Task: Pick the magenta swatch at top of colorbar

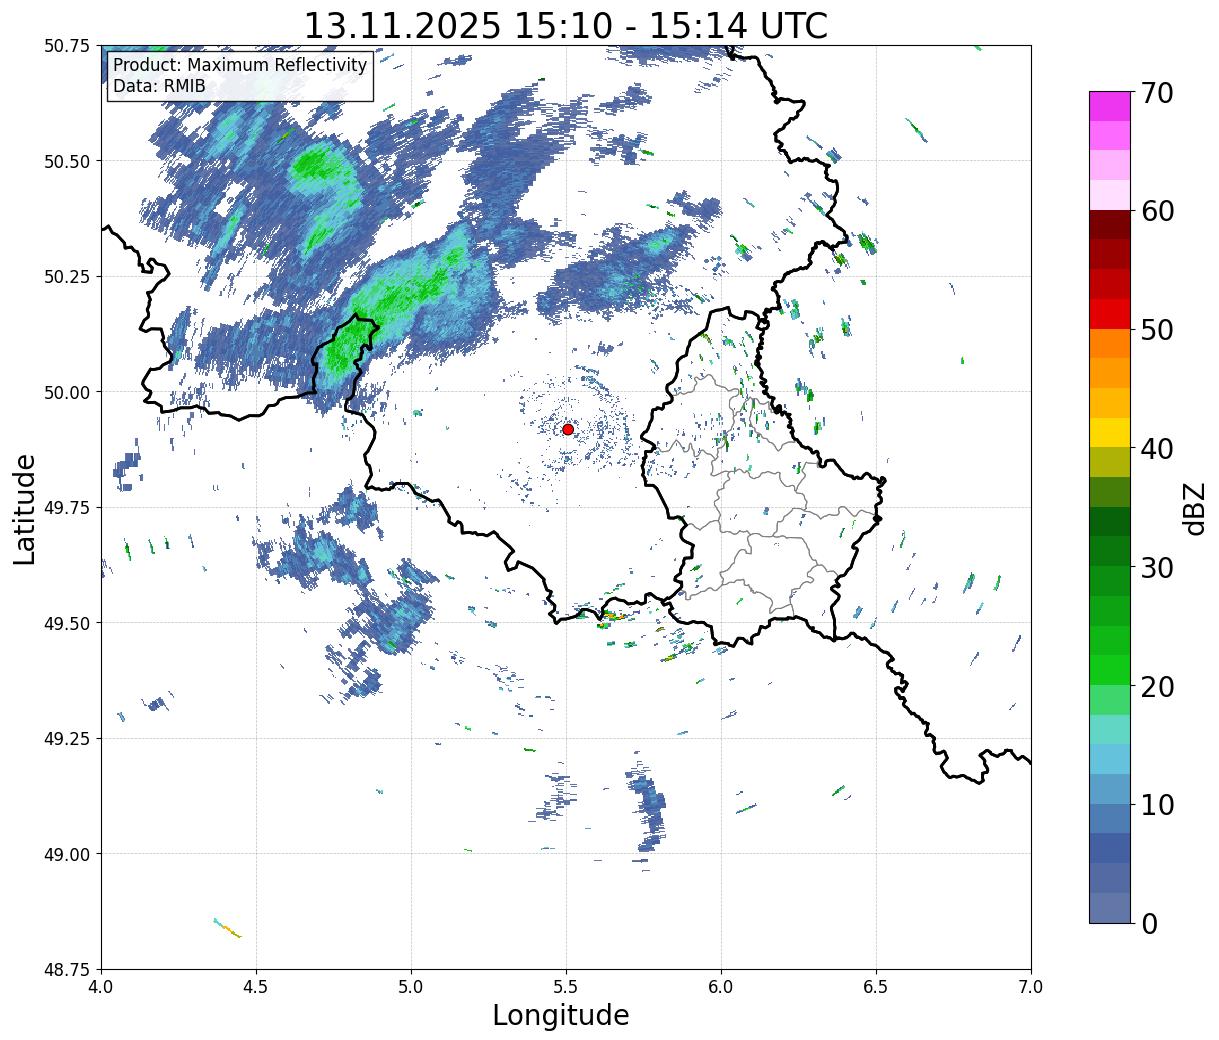Action: click(x=1110, y=106)
